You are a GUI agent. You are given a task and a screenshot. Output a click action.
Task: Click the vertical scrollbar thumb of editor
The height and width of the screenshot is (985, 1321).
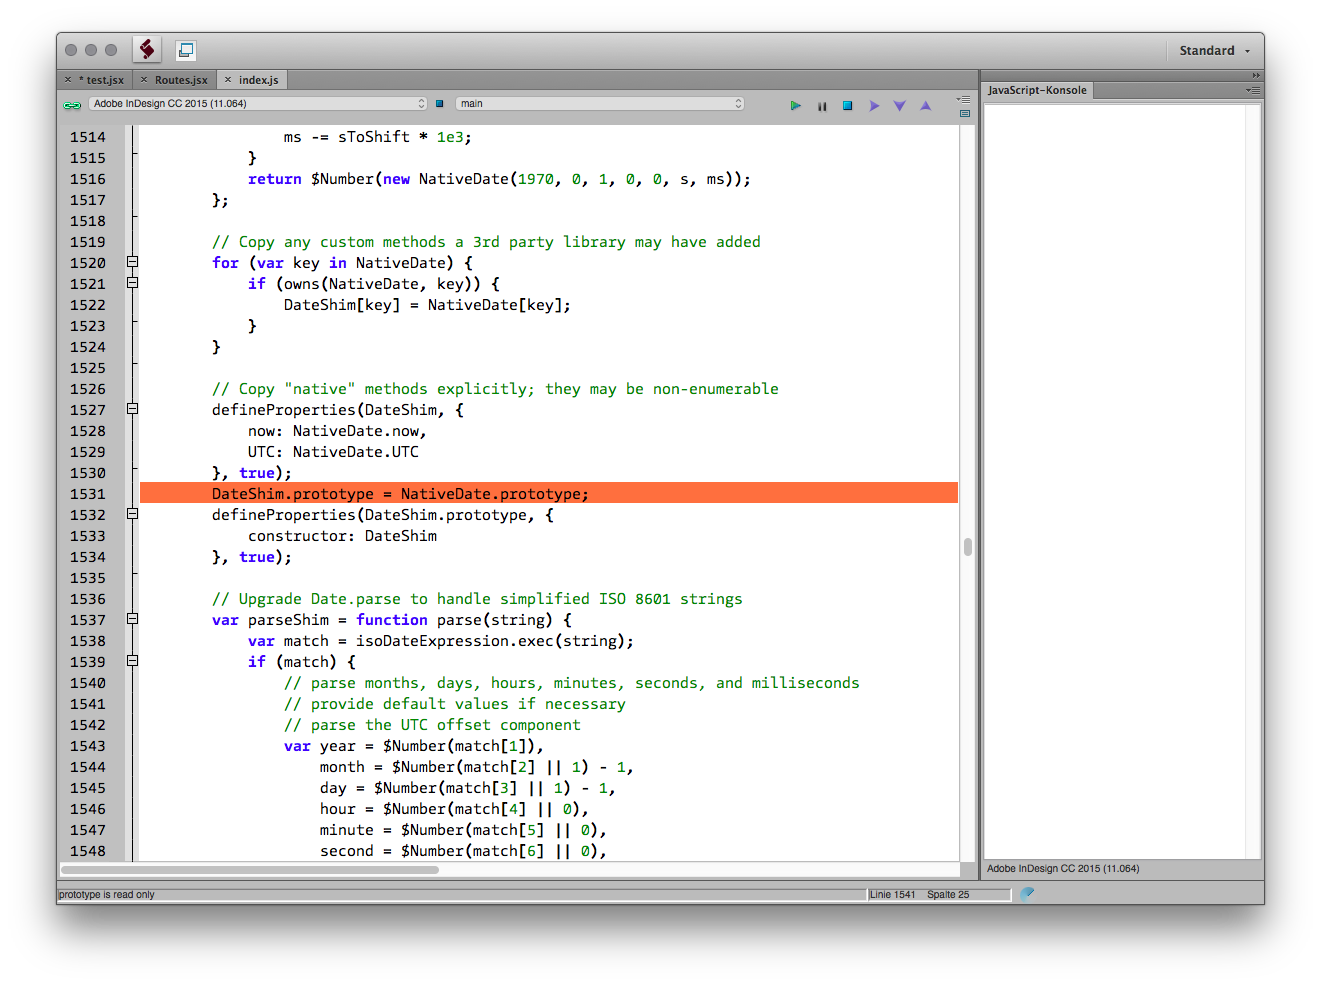(x=968, y=547)
